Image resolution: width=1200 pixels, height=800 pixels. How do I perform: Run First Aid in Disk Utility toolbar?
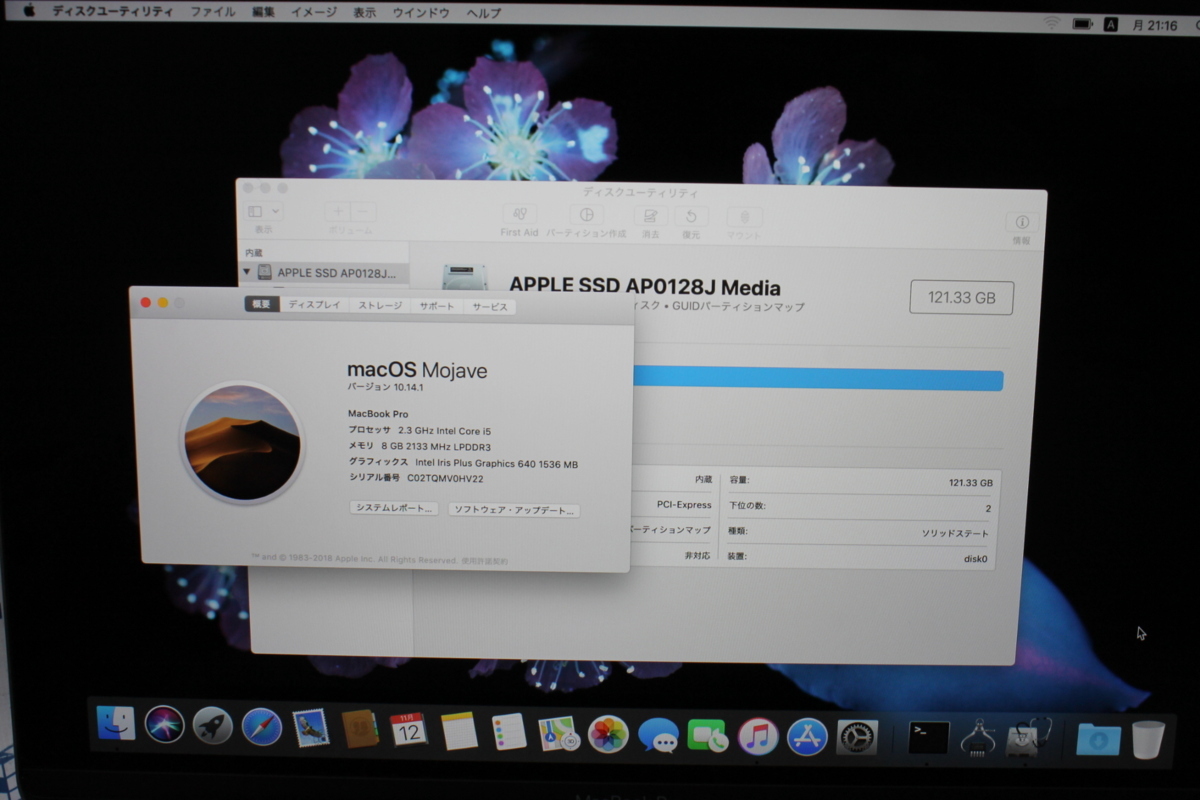point(519,215)
